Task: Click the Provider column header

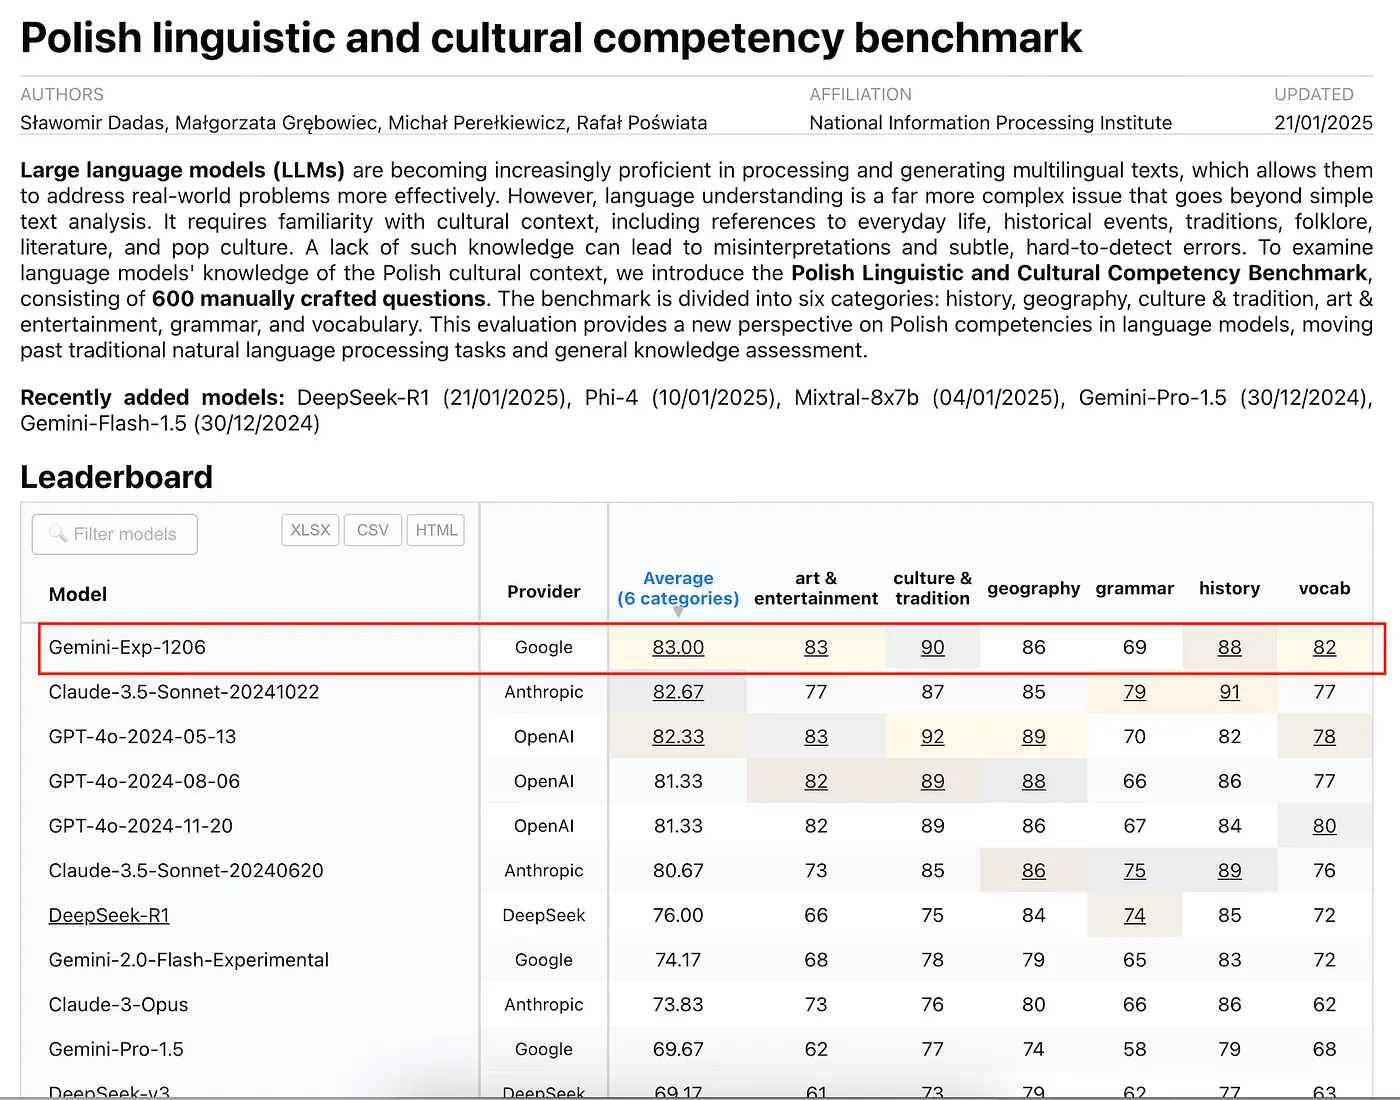Action: pyautogui.click(x=543, y=591)
